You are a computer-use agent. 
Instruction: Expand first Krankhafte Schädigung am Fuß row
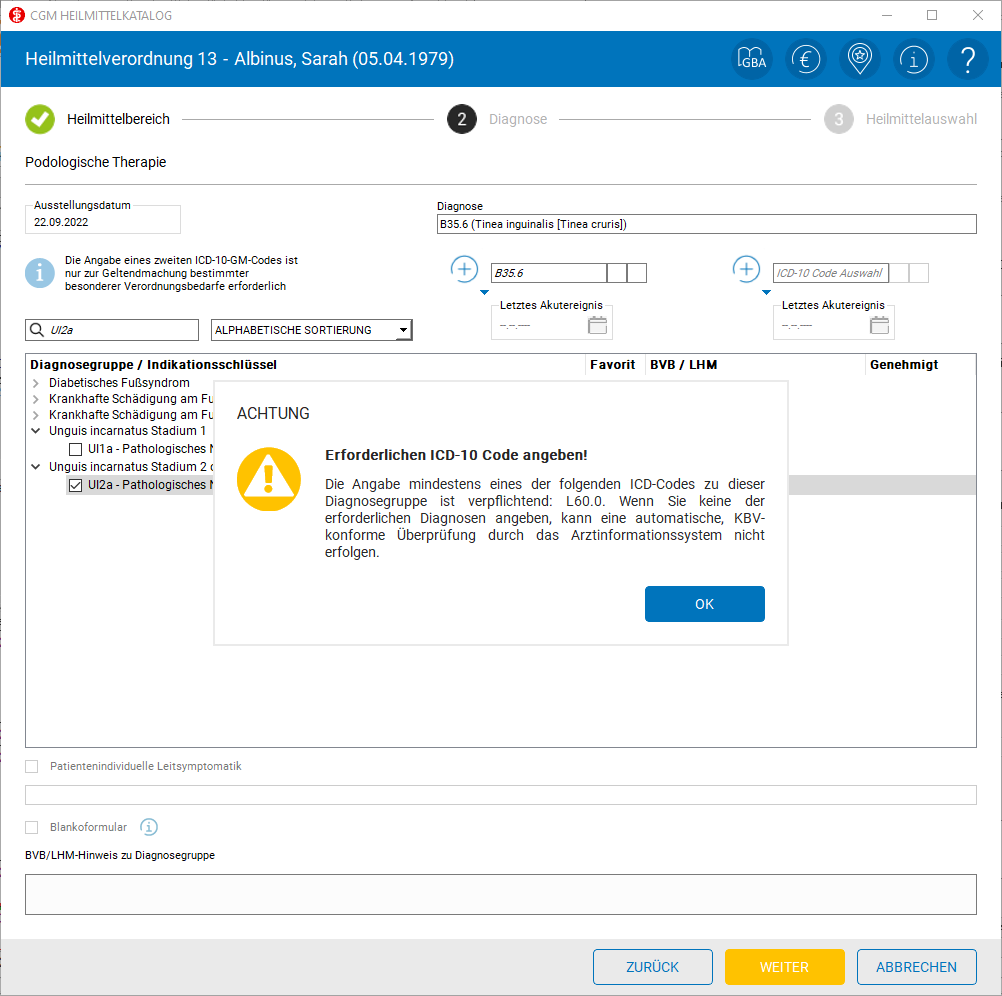pyautogui.click(x=36, y=399)
